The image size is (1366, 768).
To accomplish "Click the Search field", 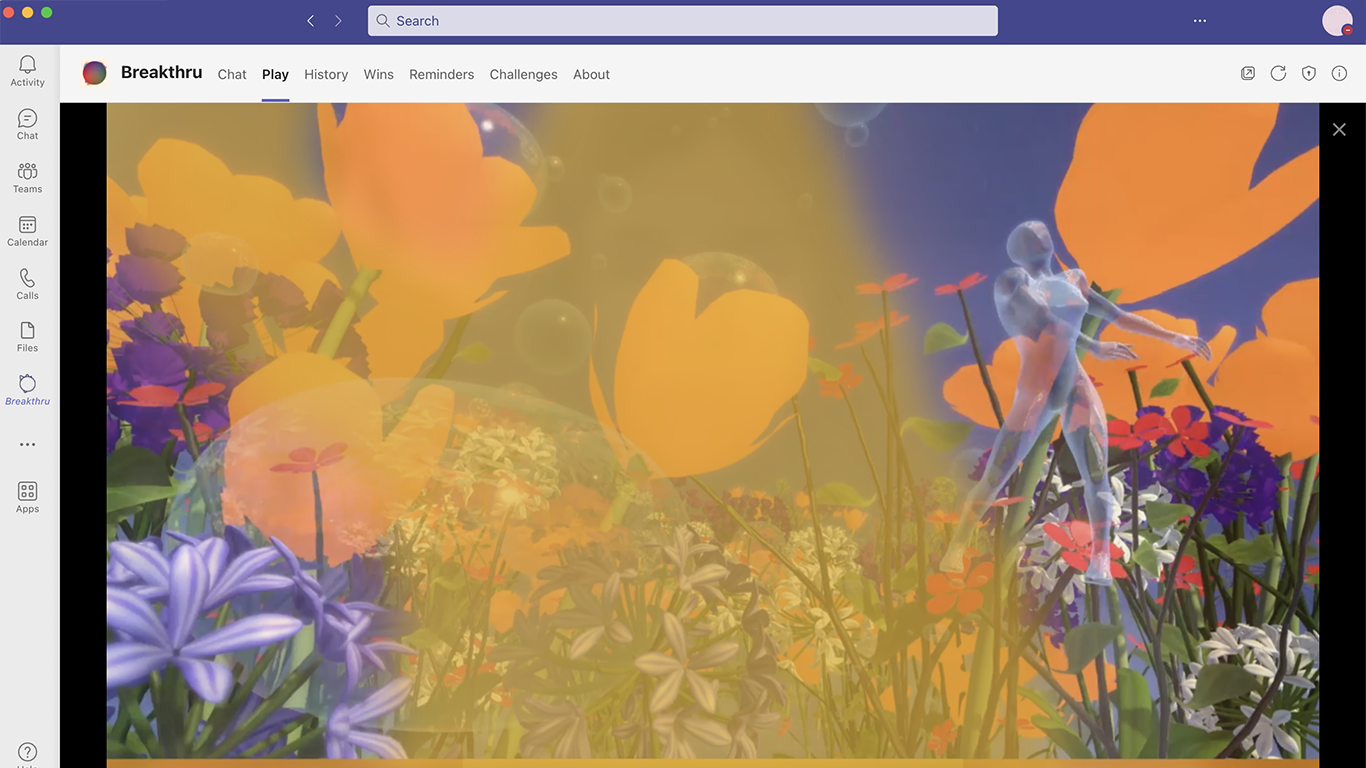I will [x=683, y=21].
